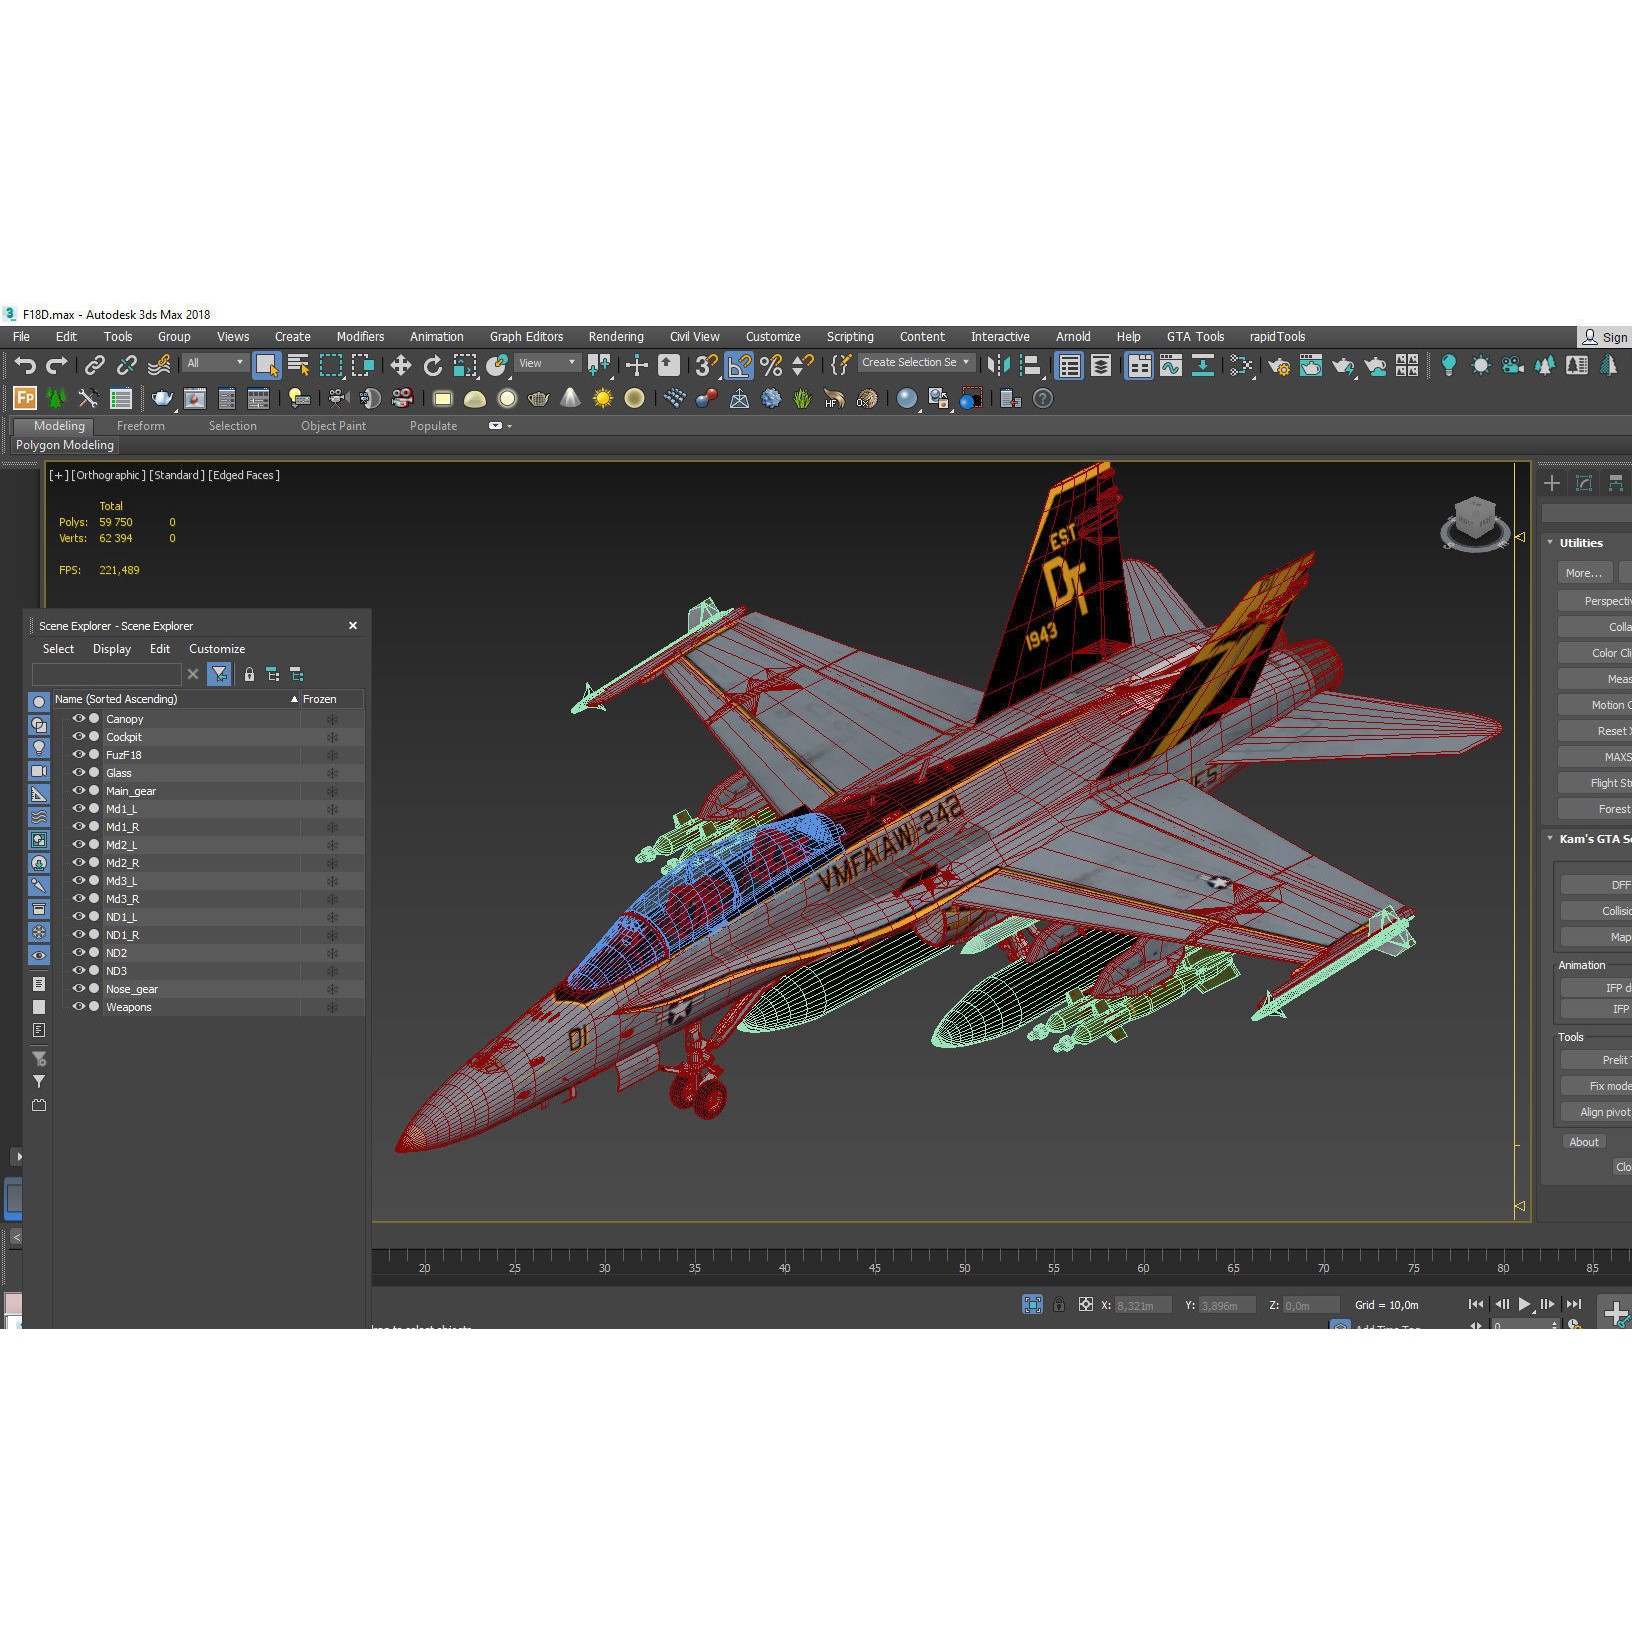Screen dimensions: 1632x1632
Task: Click frame 50 on the timeline ruler
Action: (x=964, y=1267)
